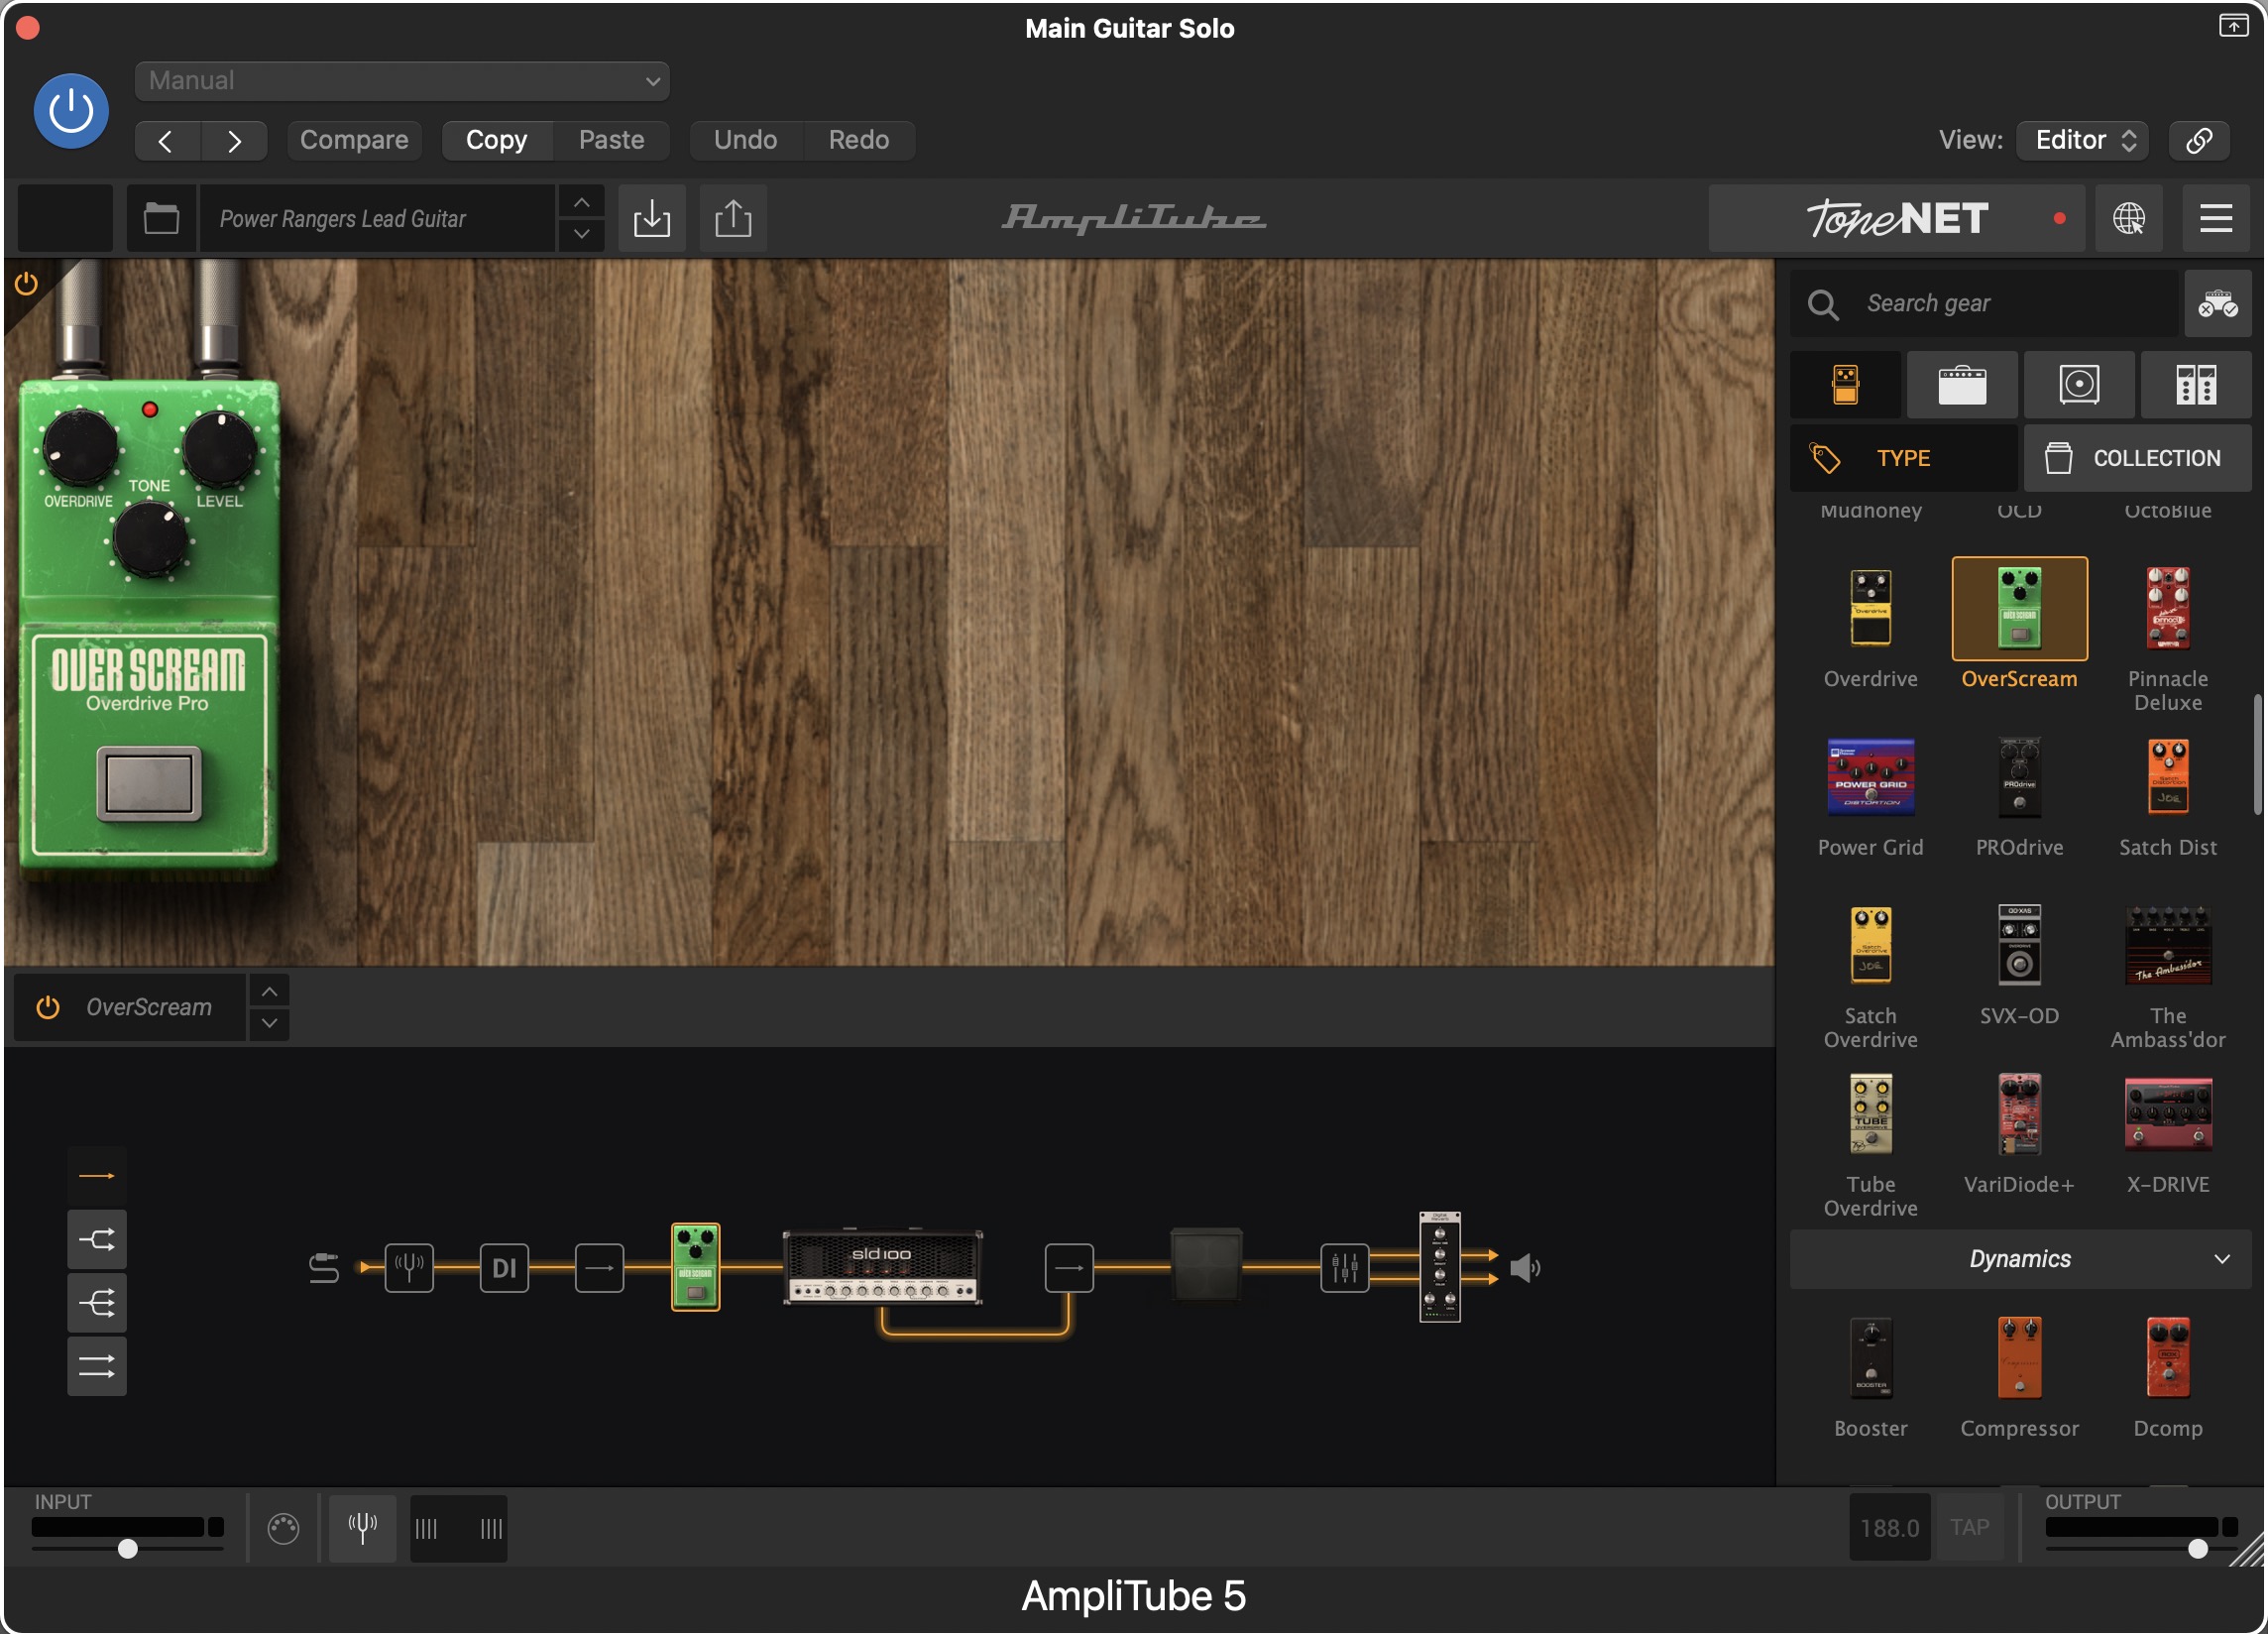The height and width of the screenshot is (1634, 2268).
Task: Click the DI block in signal chain
Action: pyautogui.click(x=504, y=1267)
